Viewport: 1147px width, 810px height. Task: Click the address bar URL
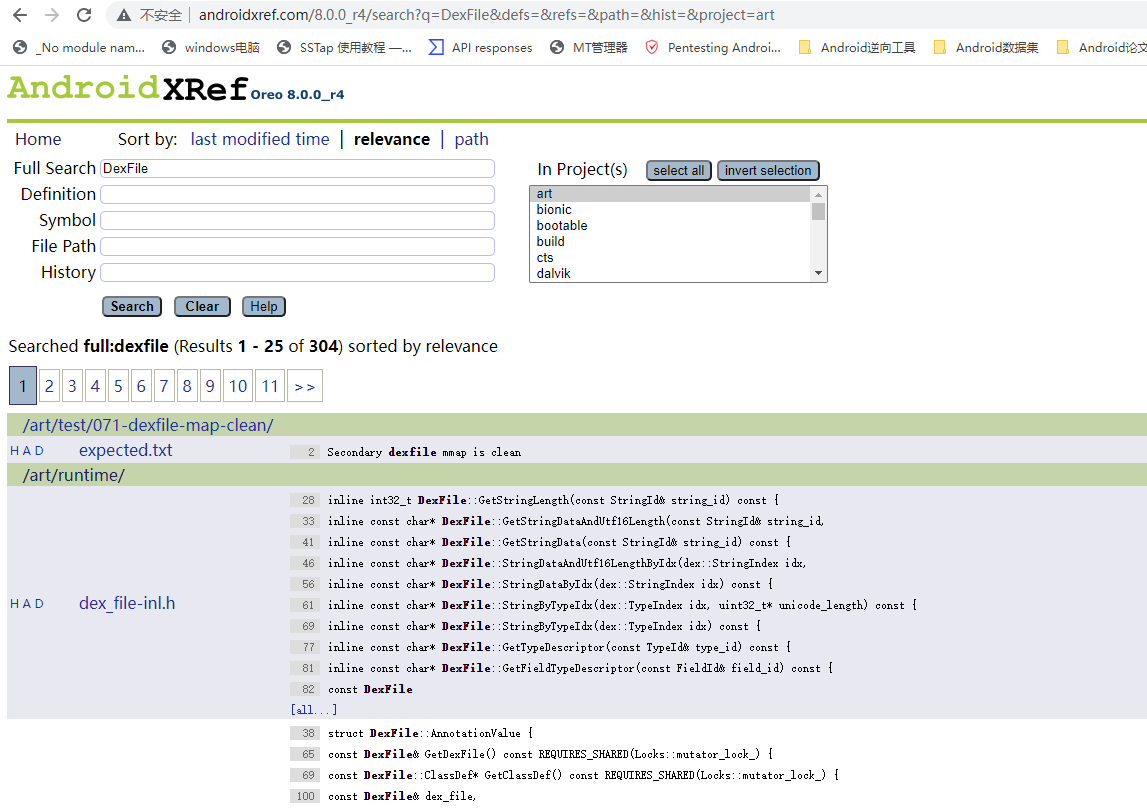[x=486, y=15]
